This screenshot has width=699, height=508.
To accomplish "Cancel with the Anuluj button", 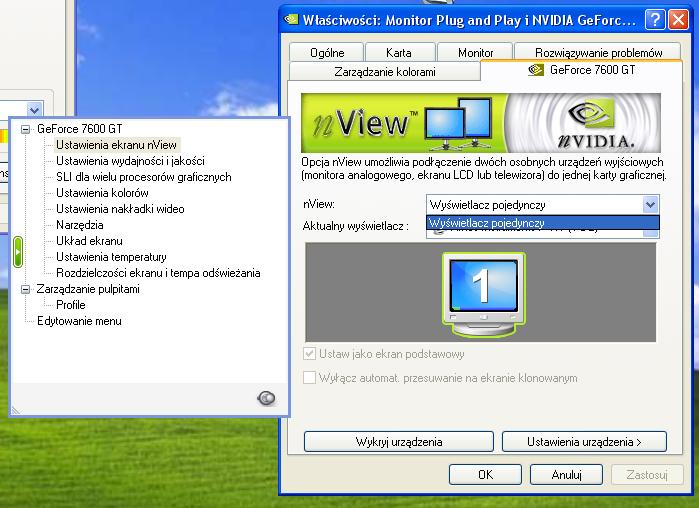I will coord(566,475).
